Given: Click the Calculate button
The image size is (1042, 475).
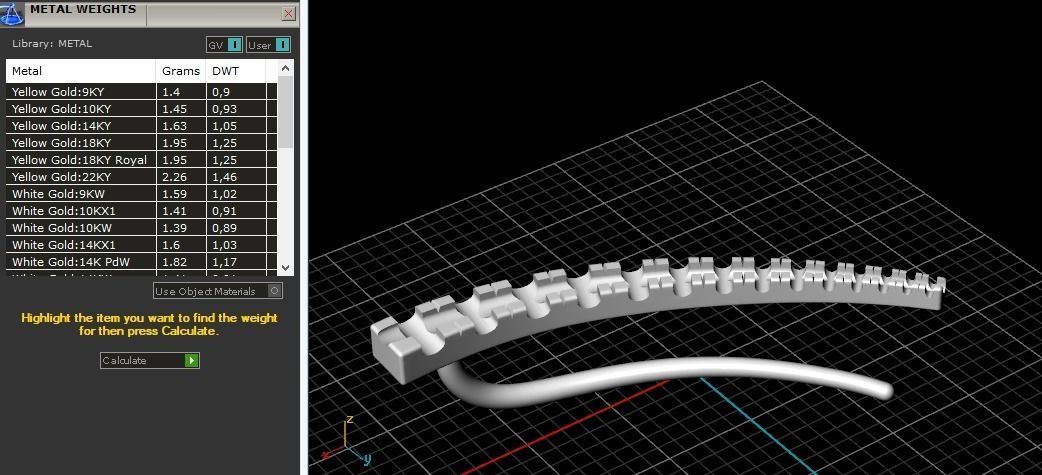Looking at the screenshot, I should [x=150, y=360].
